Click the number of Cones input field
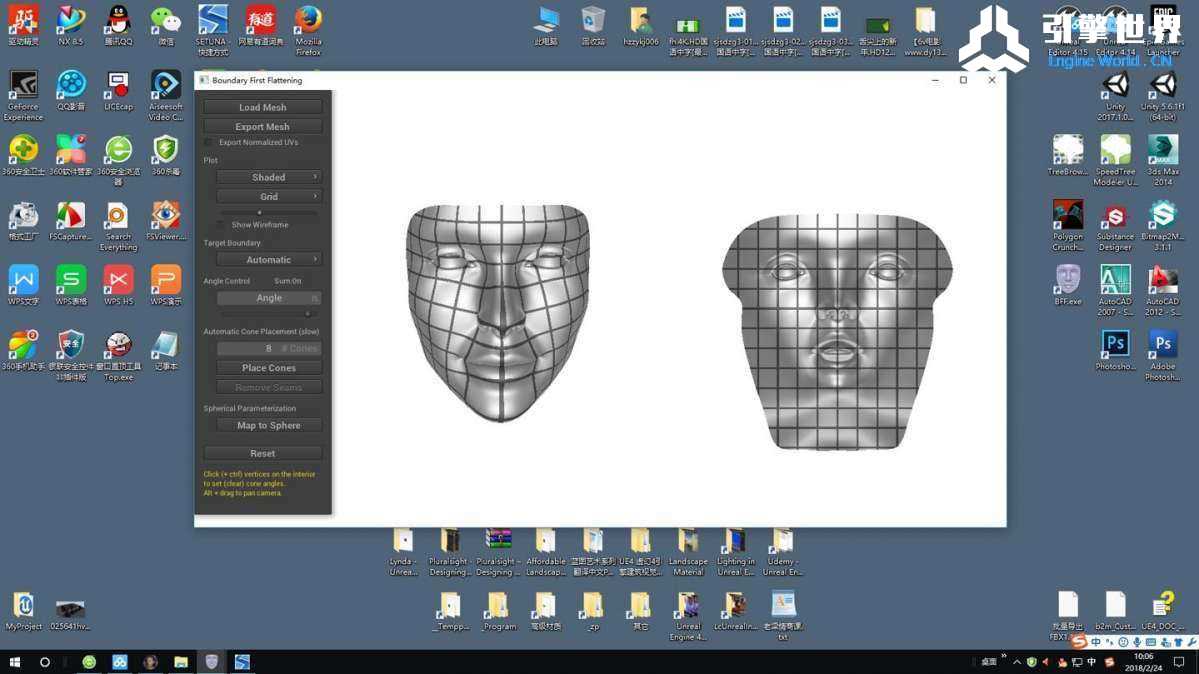 [268, 348]
